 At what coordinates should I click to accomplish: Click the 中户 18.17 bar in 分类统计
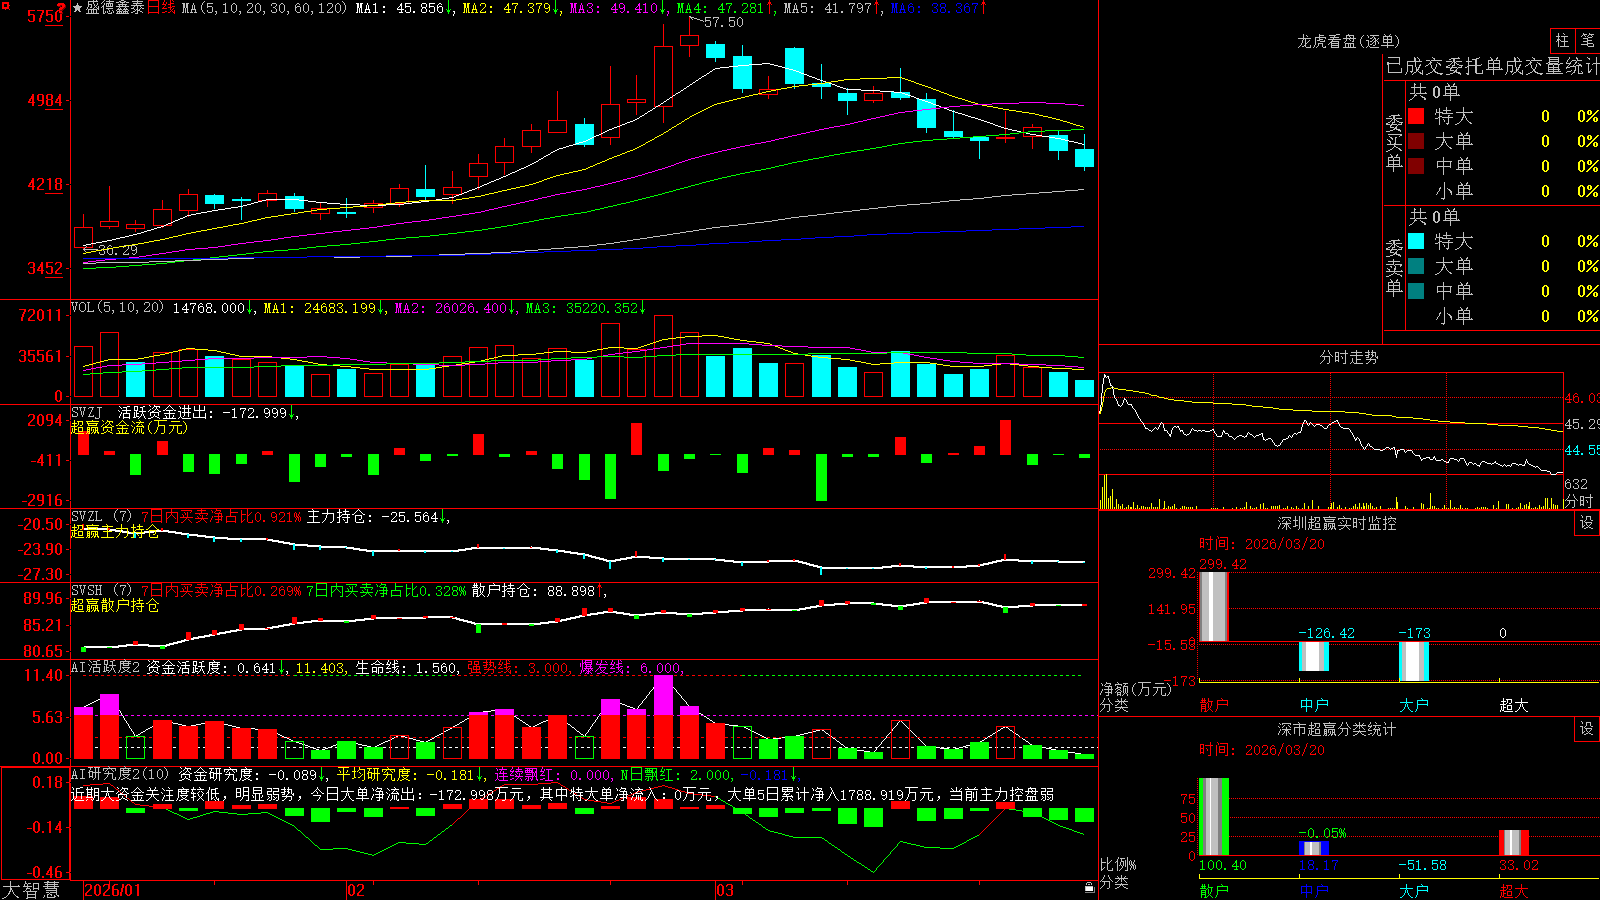coord(1314,849)
